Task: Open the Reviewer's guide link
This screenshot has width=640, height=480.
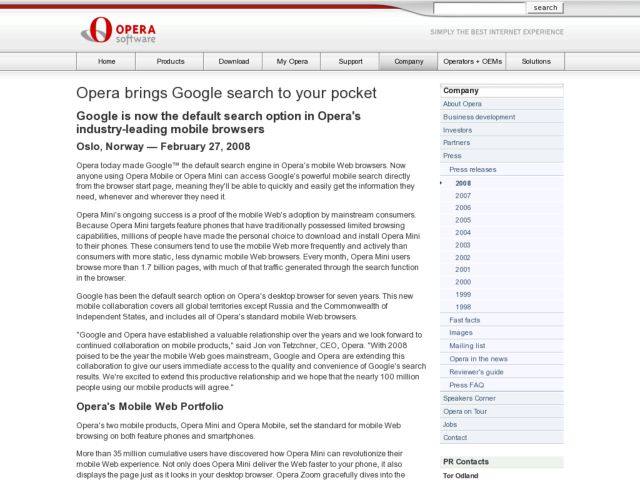Action: tap(476, 372)
